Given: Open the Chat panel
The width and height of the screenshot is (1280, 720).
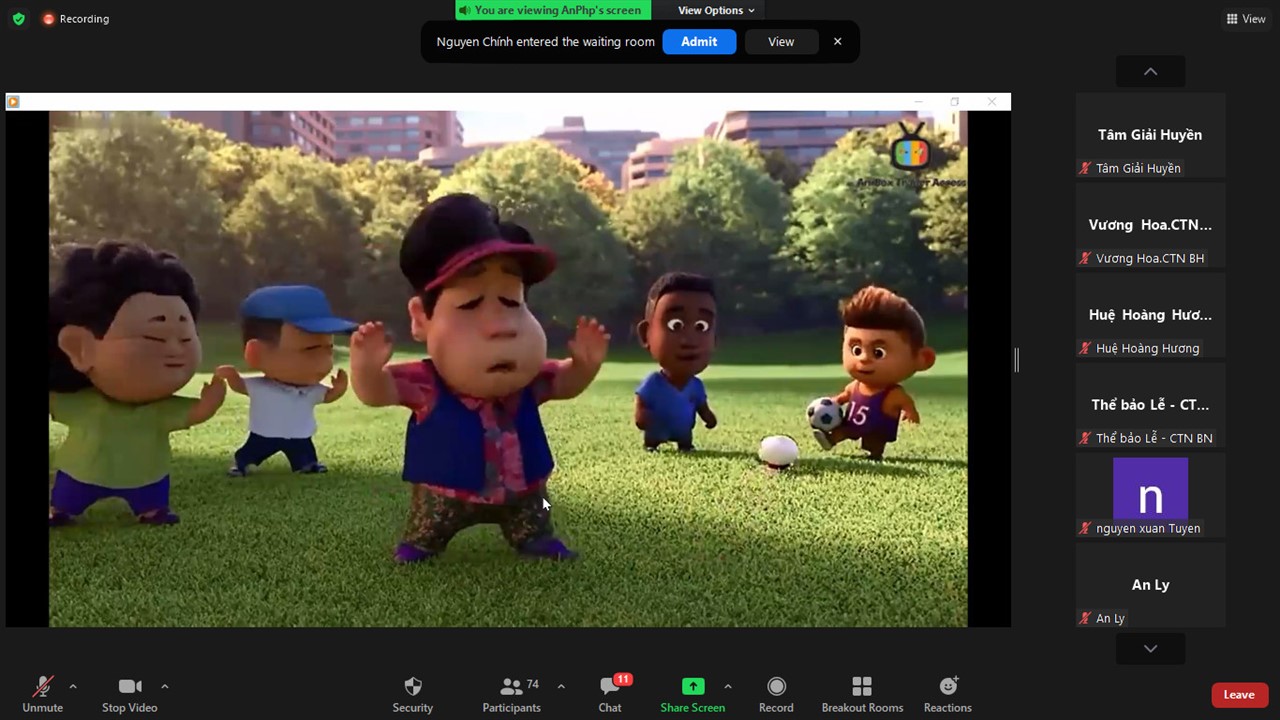Looking at the screenshot, I should coord(610,694).
